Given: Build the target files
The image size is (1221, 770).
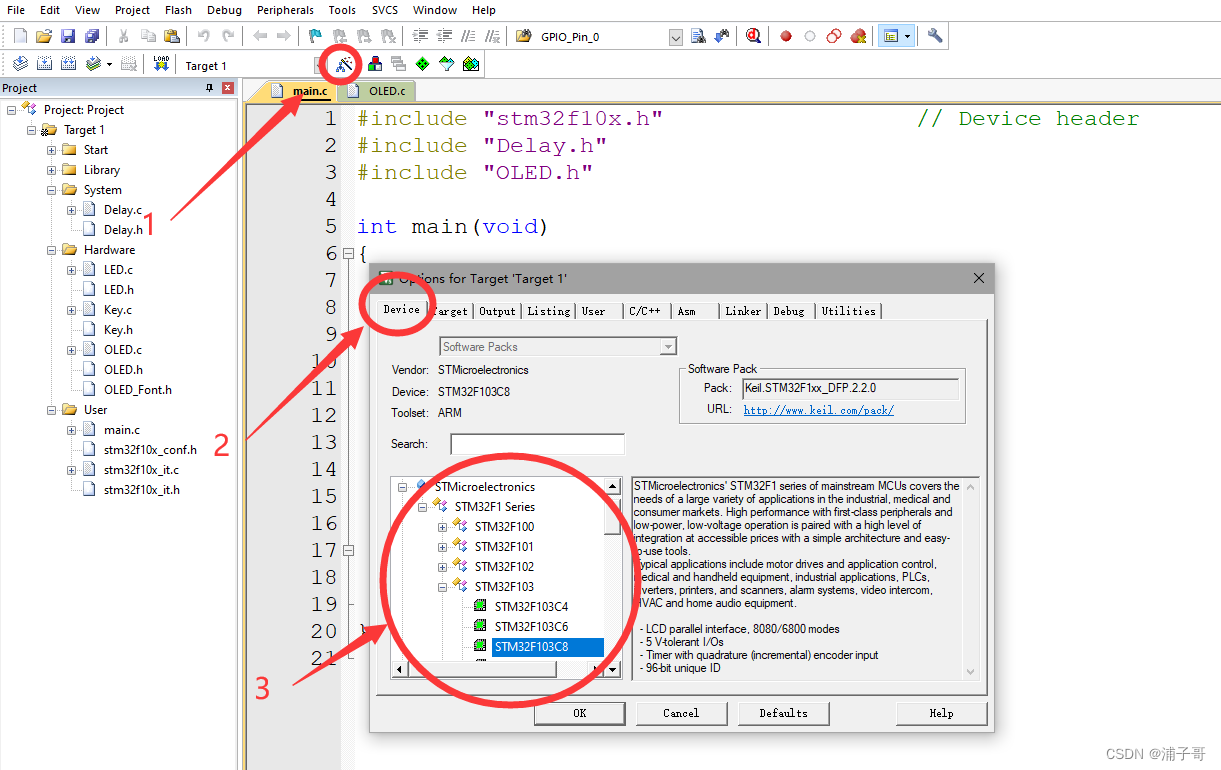Looking at the screenshot, I should [44, 64].
